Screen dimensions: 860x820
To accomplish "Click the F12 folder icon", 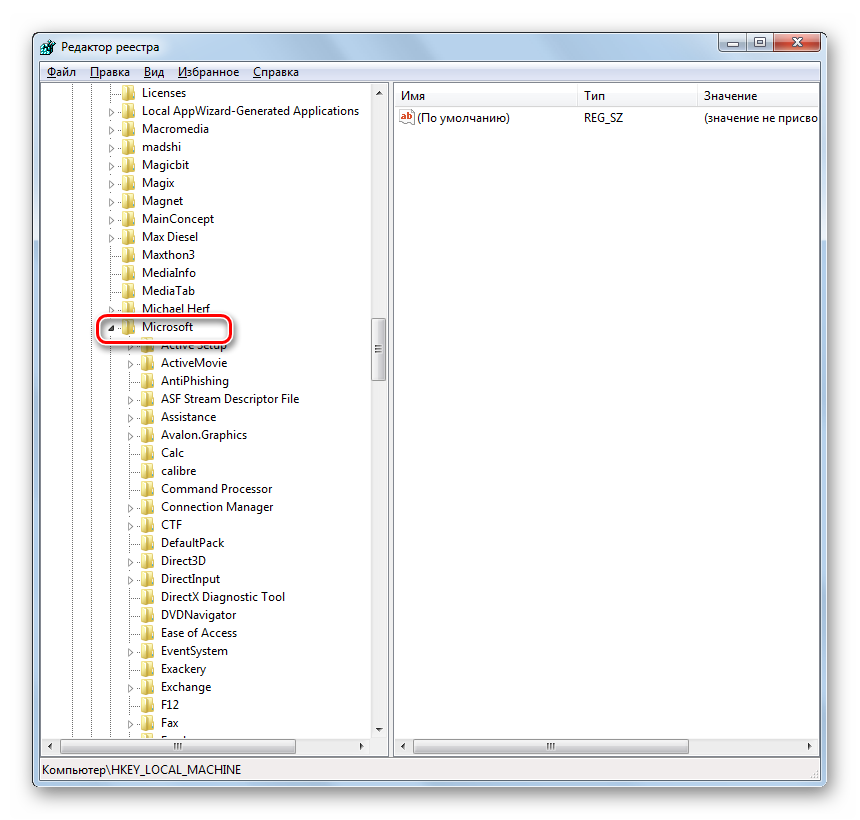I will 148,705.
